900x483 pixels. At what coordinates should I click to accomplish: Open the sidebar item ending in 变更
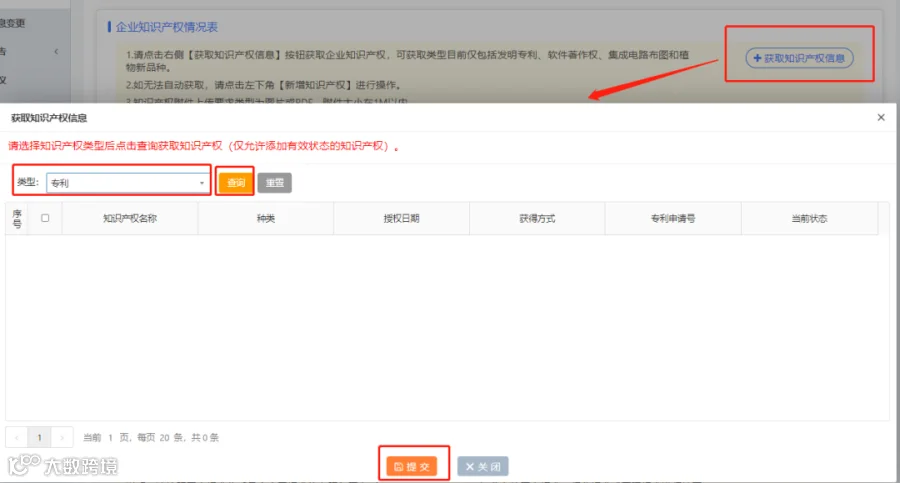coord(13,23)
